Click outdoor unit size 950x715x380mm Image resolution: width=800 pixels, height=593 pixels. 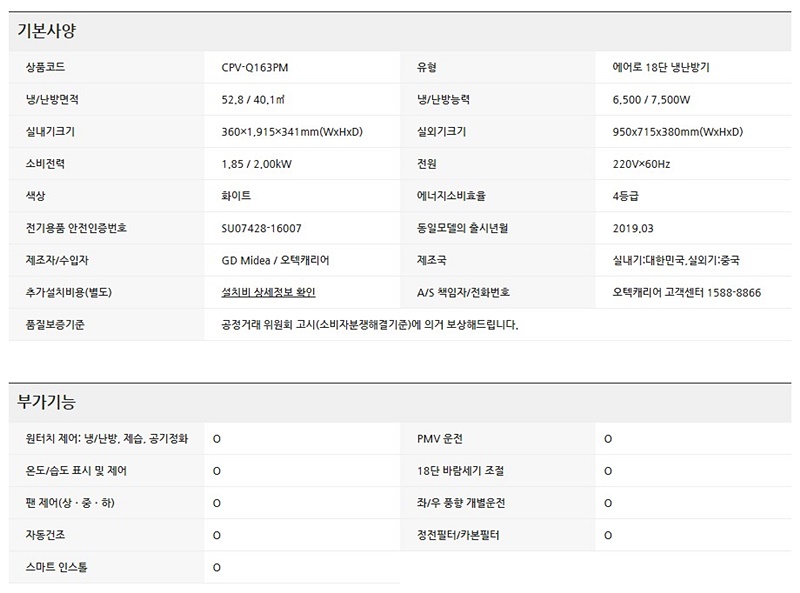(678, 132)
